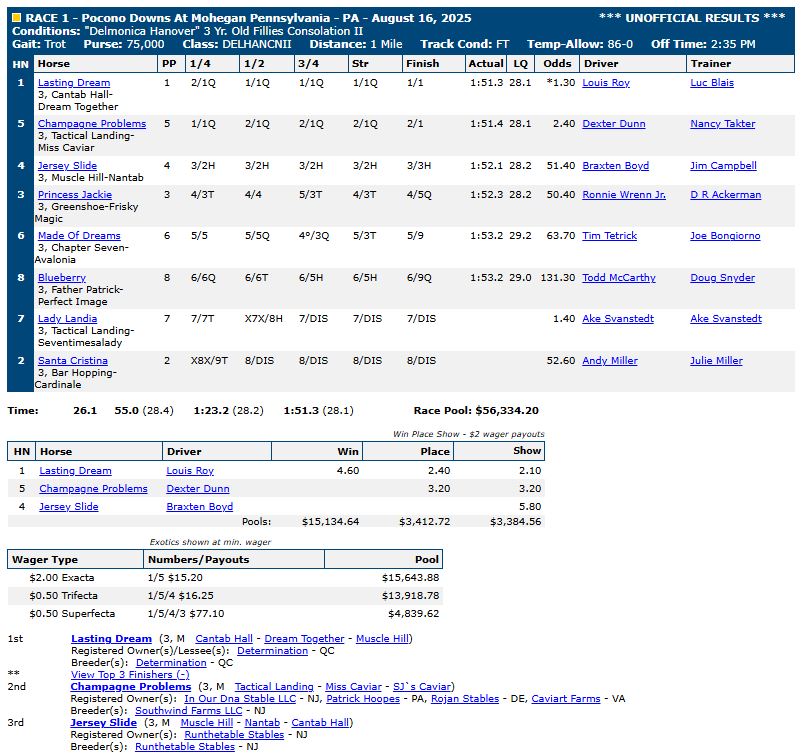The height and width of the screenshot is (755, 808).
Task: Click Braxten Boyd in the payouts table
Action: (199, 507)
